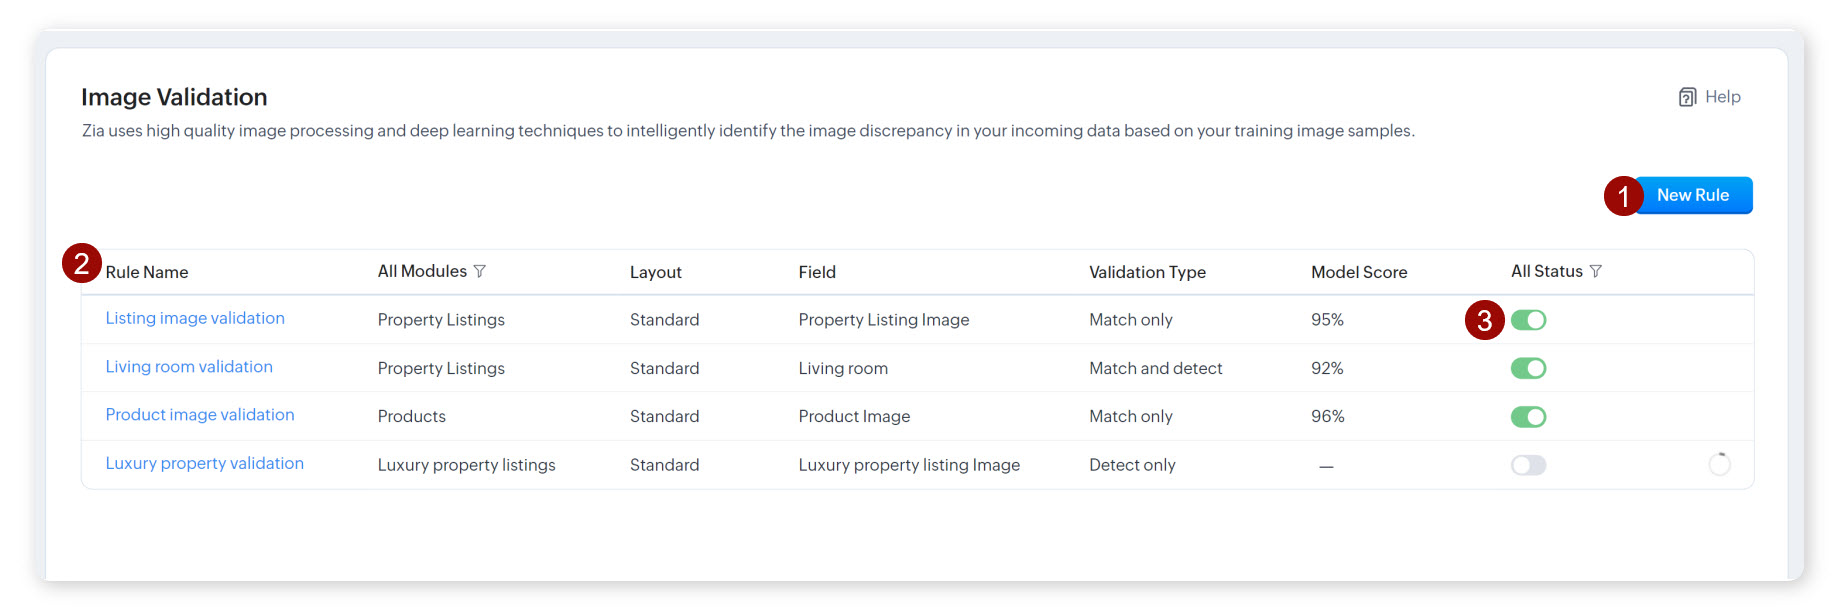Click the New Rule button
Viewport: 1836px width, 608px height.
(1692, 195)
